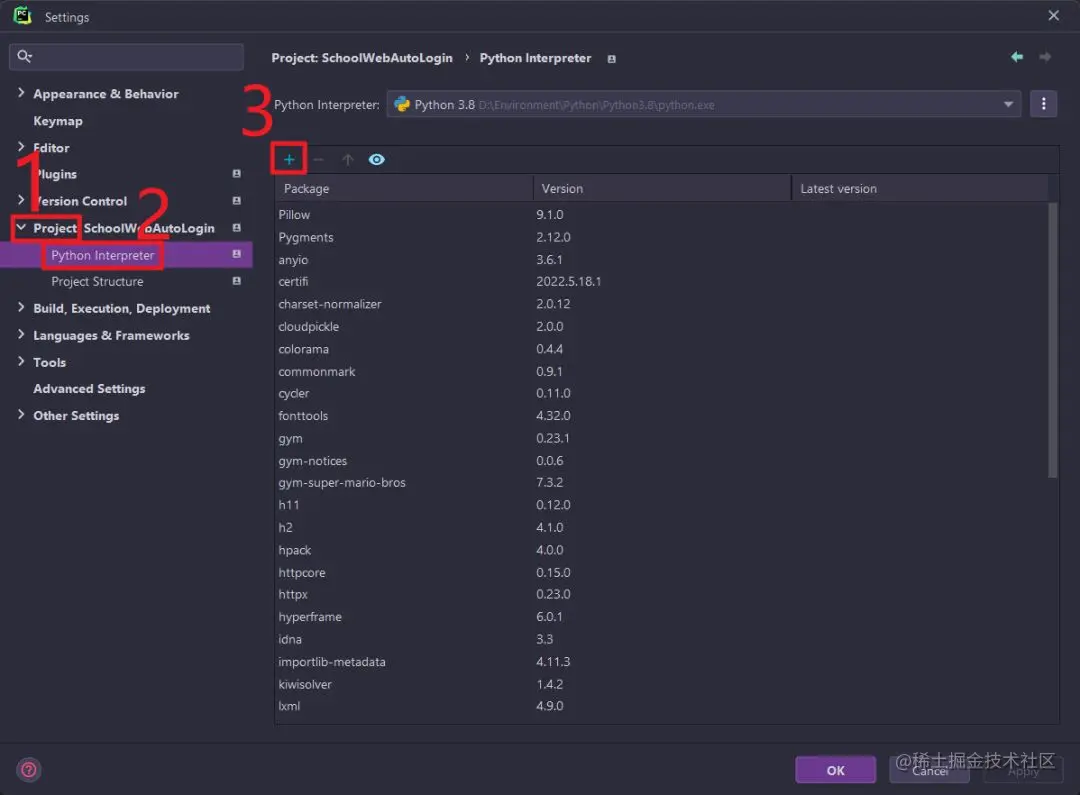
Task: Click Python logo in interpreter combo box
Action: tap(402, 105)
